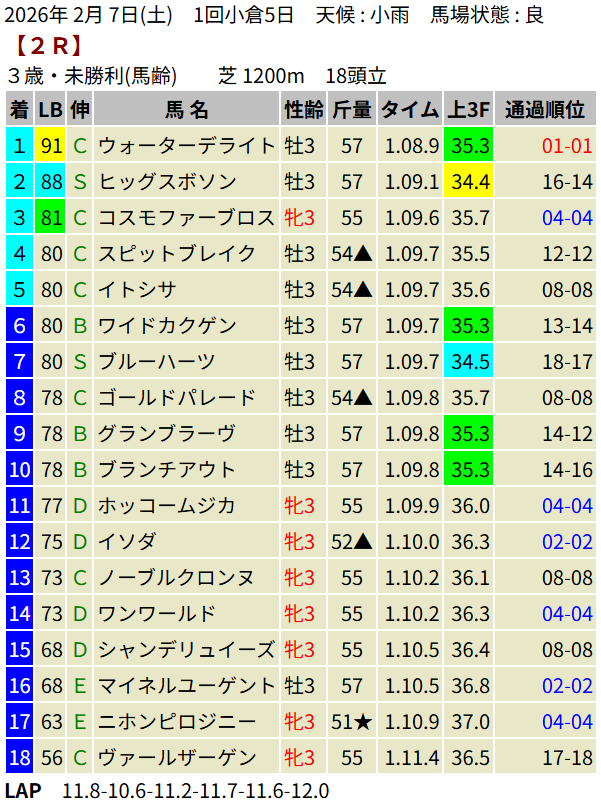Select the yellow LB 91 cell
This screenshot has height=801, width=601.
[x=51, y=146]
